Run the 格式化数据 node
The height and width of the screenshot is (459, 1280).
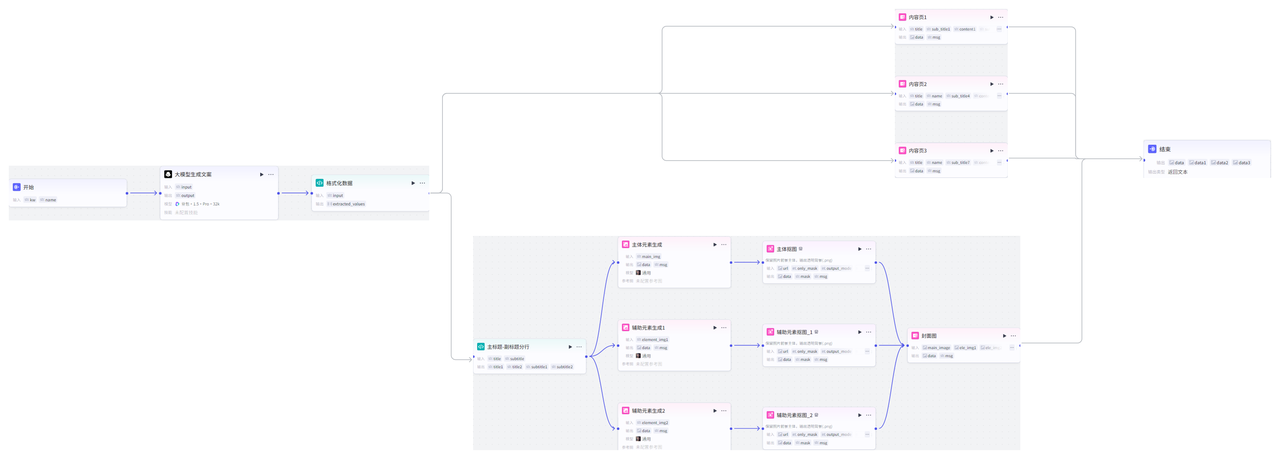(413, 183)
